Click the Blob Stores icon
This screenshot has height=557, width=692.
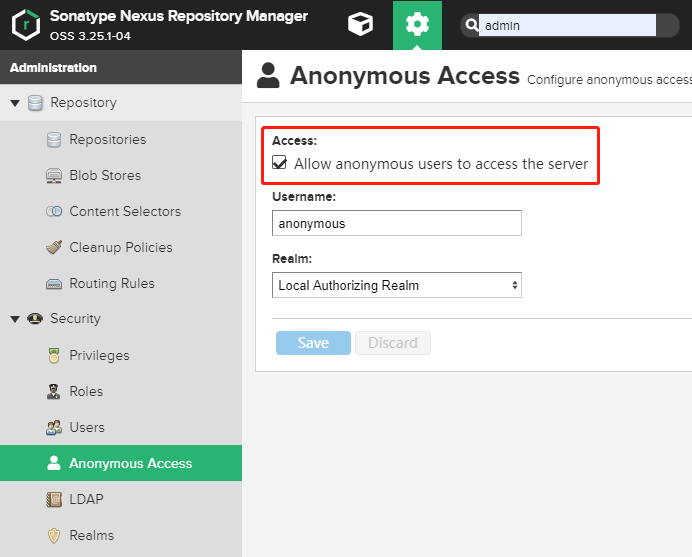click(x=54, y=176)
